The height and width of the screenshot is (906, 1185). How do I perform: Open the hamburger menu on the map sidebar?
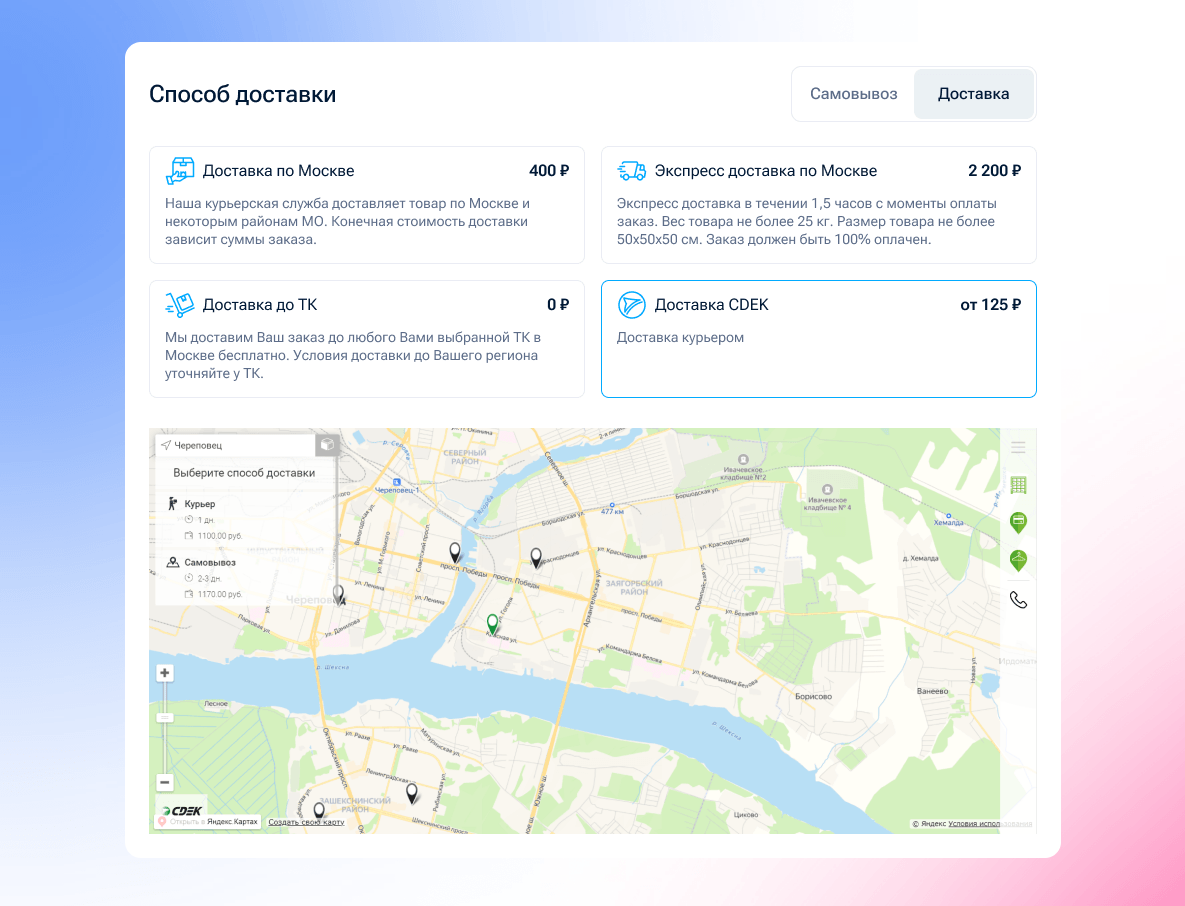tap(1018, 447)
